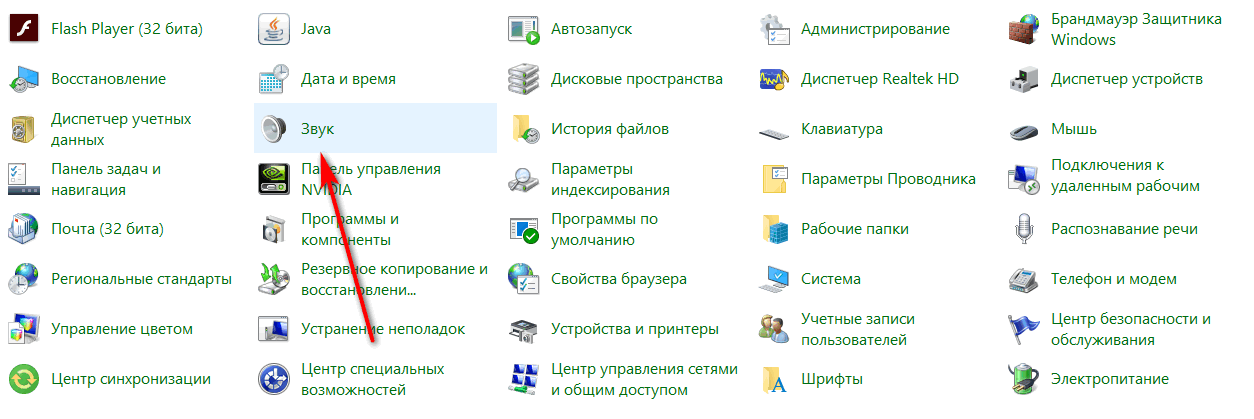Click the Учетные записи пользователей icon
Image resolution: width=1254 pixels, height=419 pixels.
click(773, 329)
